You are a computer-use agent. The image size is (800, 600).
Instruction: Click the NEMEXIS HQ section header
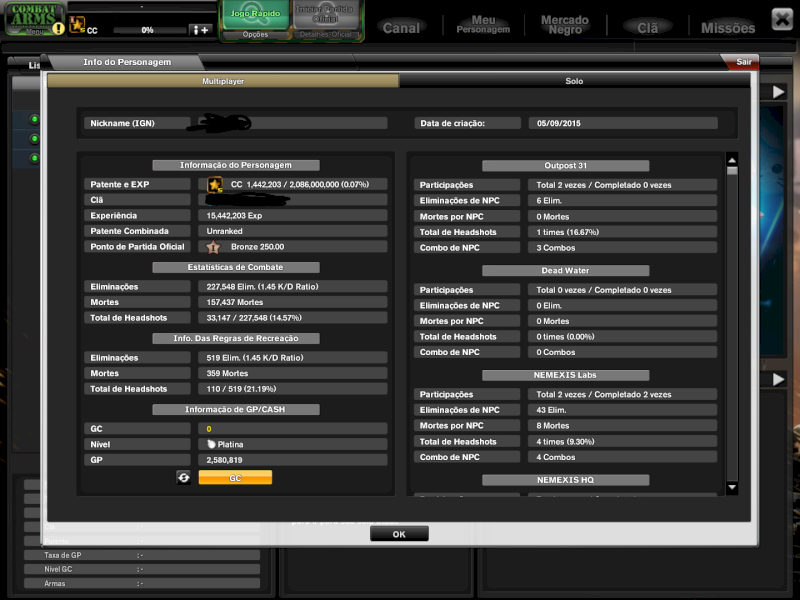pos(565,480)
